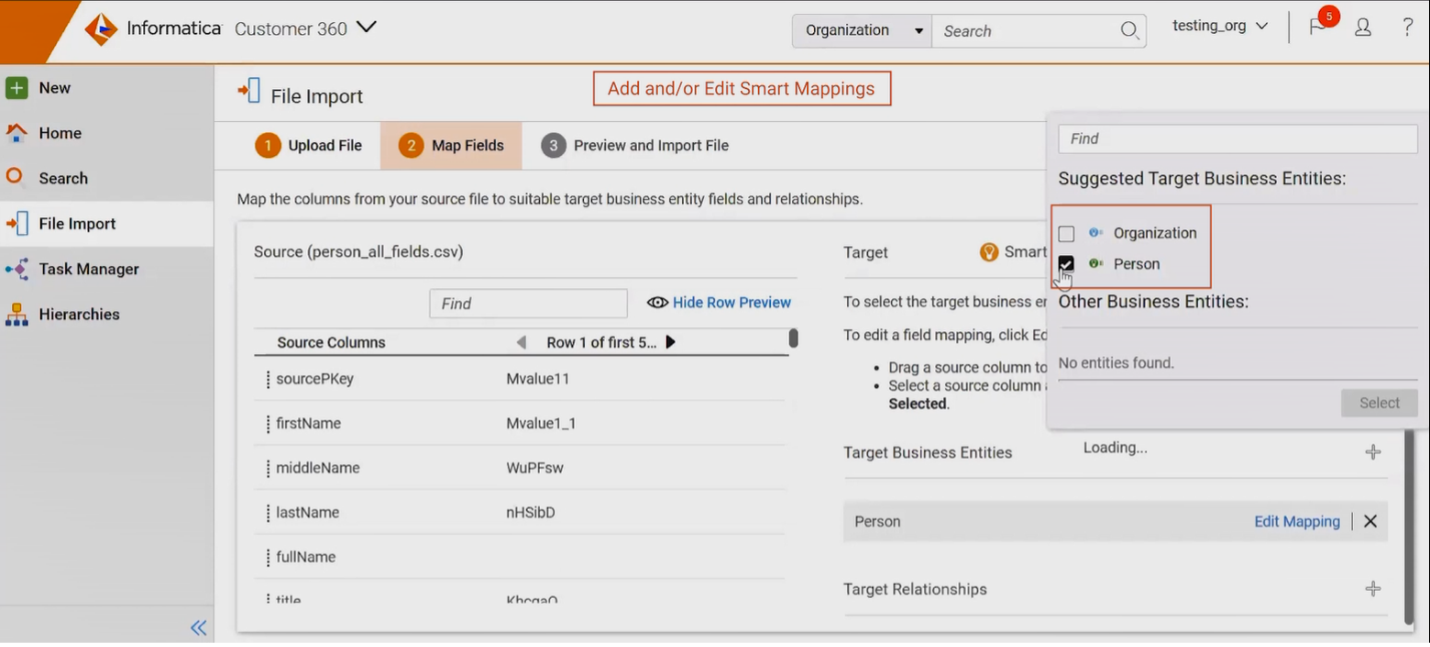Open Task Manager in the sidebar
This screenshot has width=1430, height=647.
tap(88, 269)
